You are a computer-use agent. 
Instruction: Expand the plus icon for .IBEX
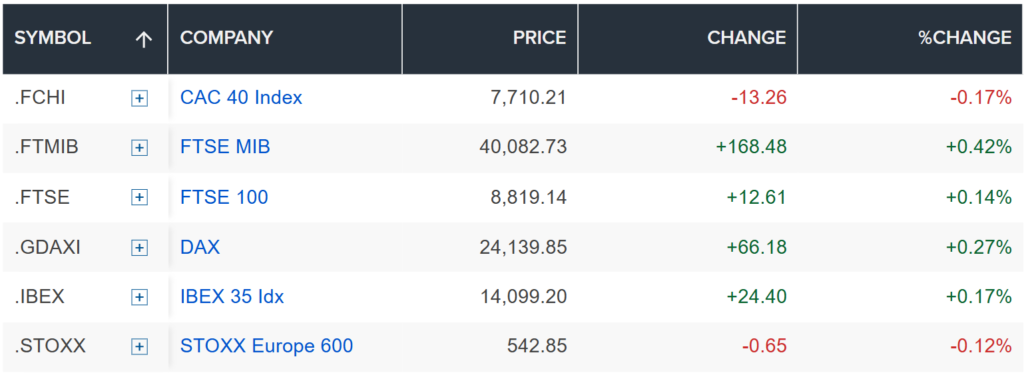[139, 297]
